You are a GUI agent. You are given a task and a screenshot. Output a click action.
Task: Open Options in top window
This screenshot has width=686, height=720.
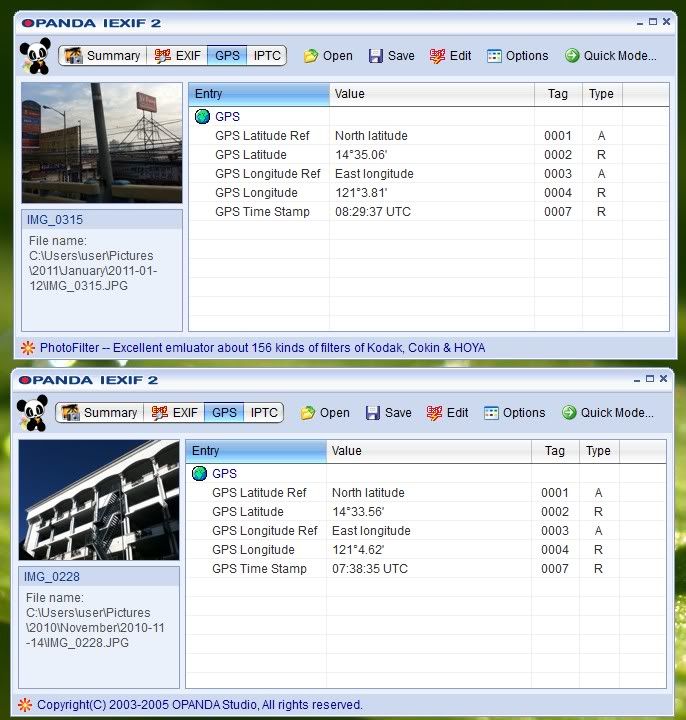coord(517,56)
